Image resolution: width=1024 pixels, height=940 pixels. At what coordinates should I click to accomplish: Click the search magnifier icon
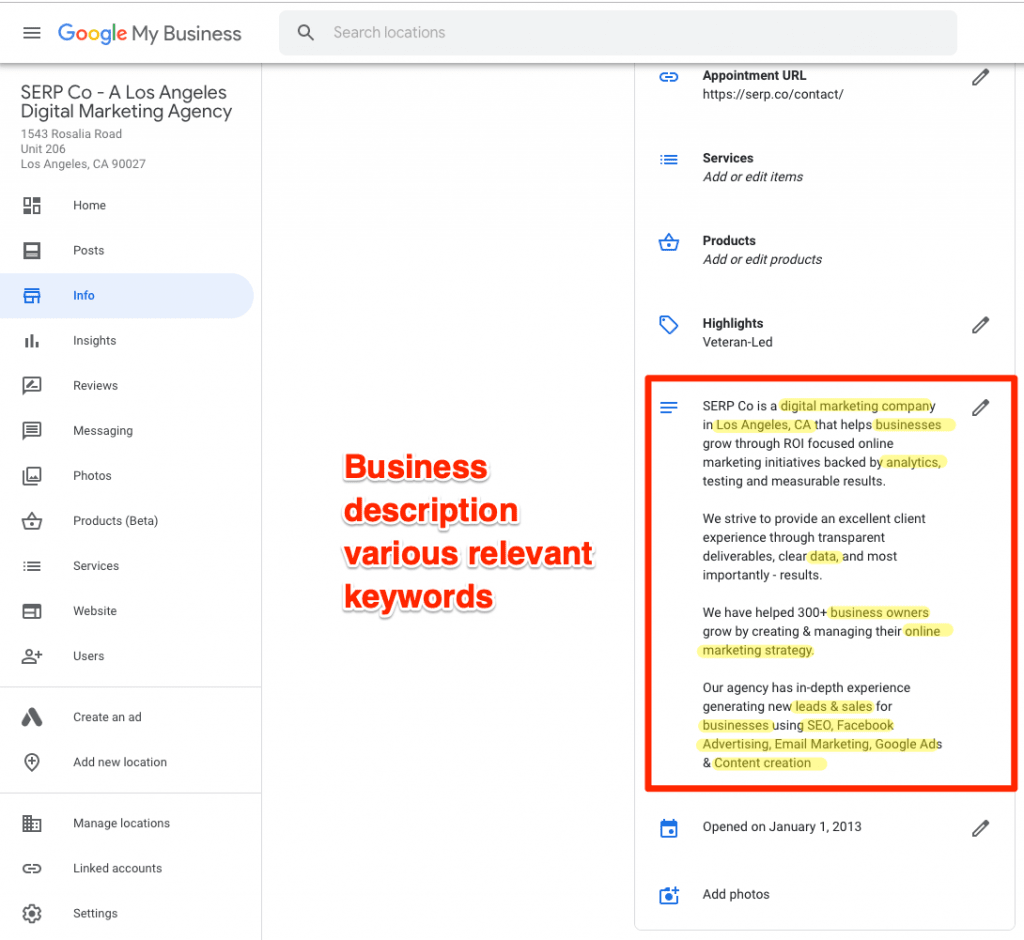coord(306,33)
